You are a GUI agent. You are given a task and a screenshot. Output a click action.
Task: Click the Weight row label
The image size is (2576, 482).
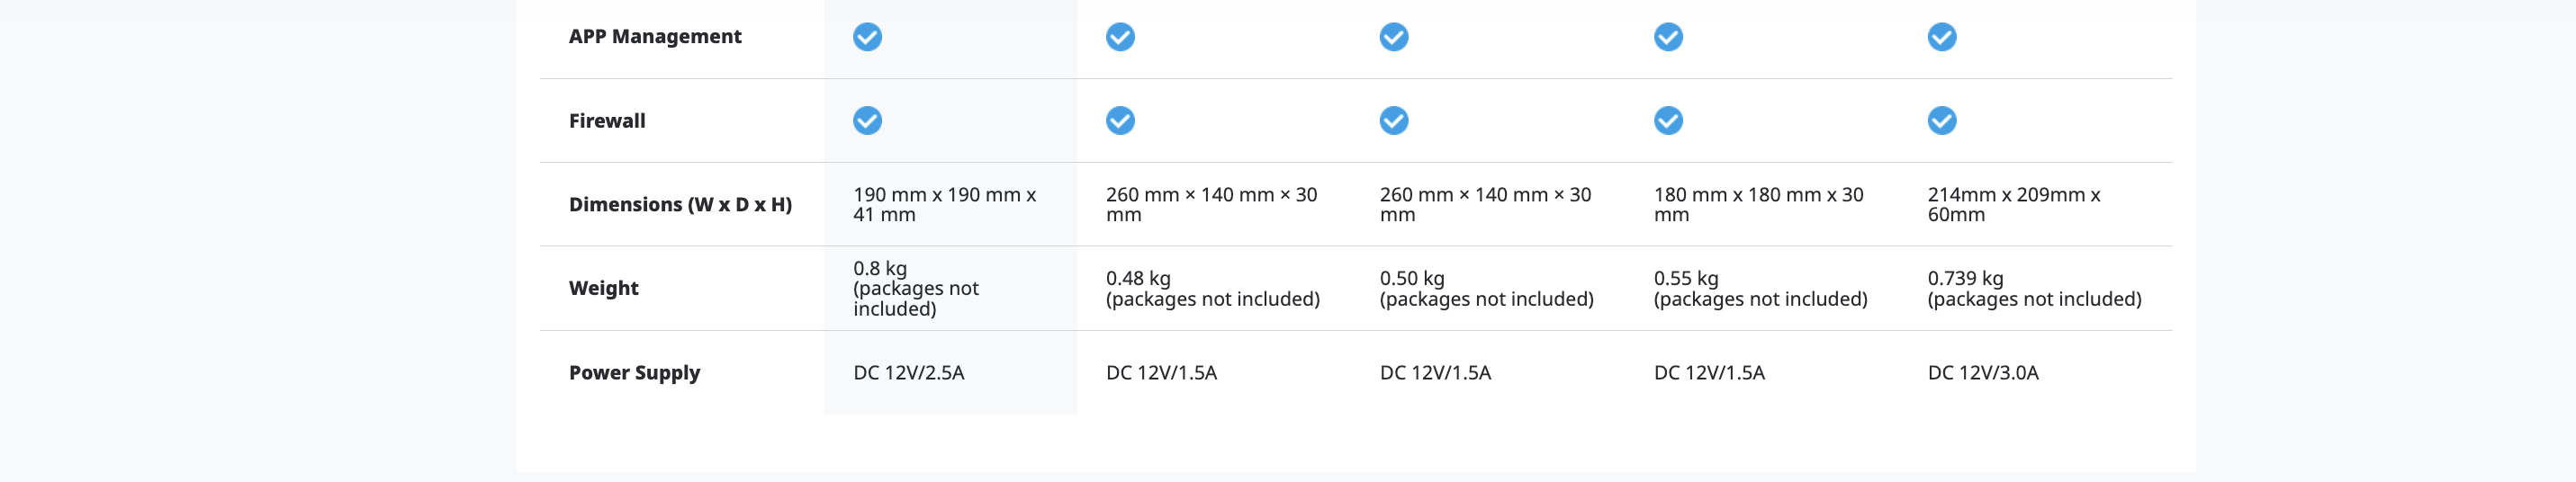click(x=603, y=288)
